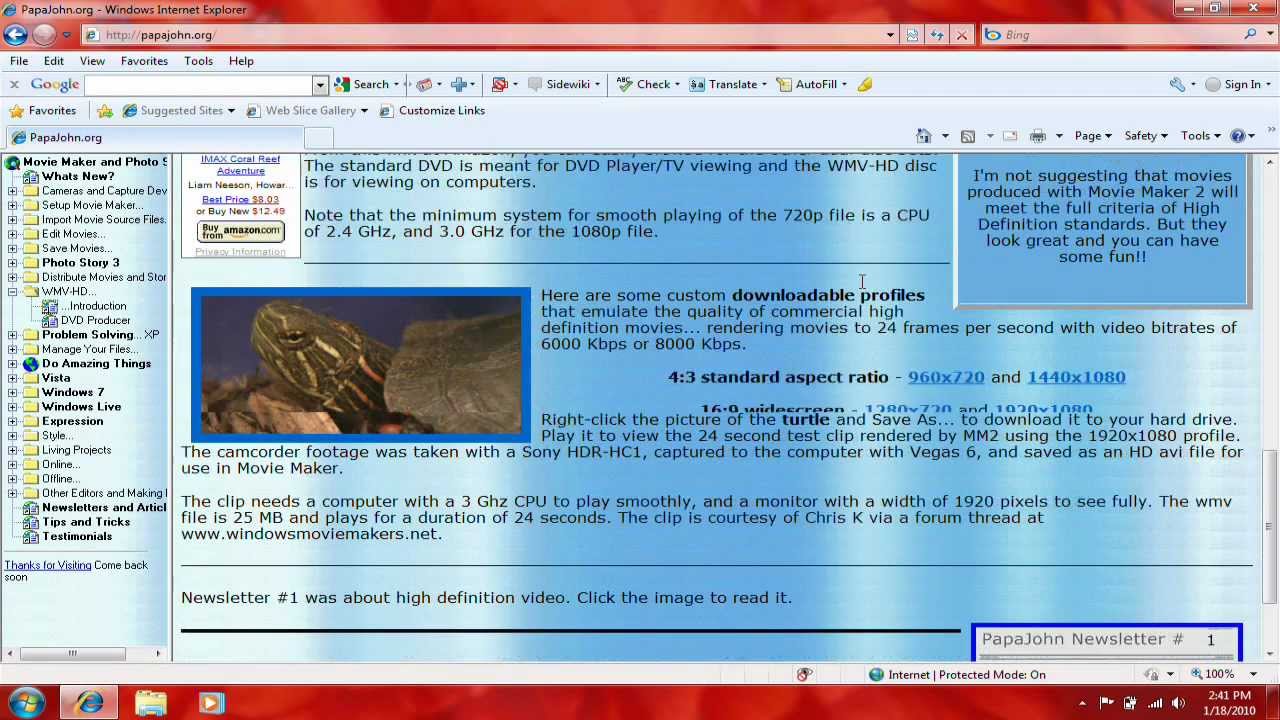The height and width of the screenshot is (720, 1280).
Task: Open the Help menu
Action: click(241, 61)
